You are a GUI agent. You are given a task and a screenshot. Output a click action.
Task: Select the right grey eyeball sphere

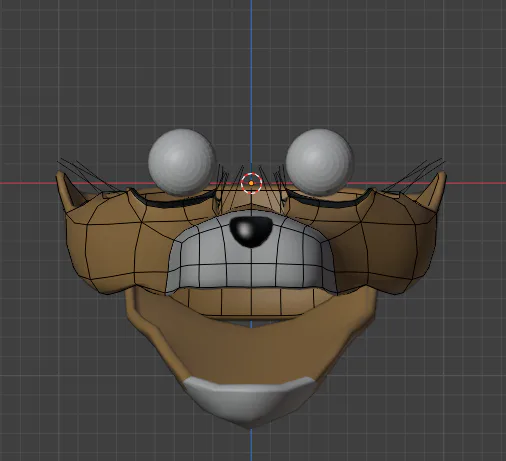coord(320,162)
